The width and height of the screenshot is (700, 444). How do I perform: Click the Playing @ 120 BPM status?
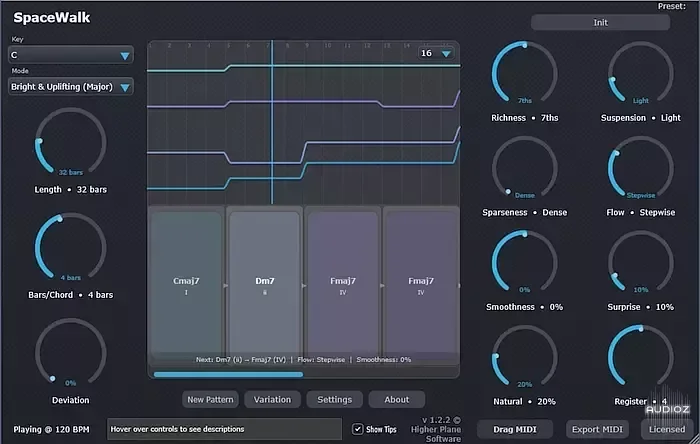pyautogui.click(x=51, y=429)
